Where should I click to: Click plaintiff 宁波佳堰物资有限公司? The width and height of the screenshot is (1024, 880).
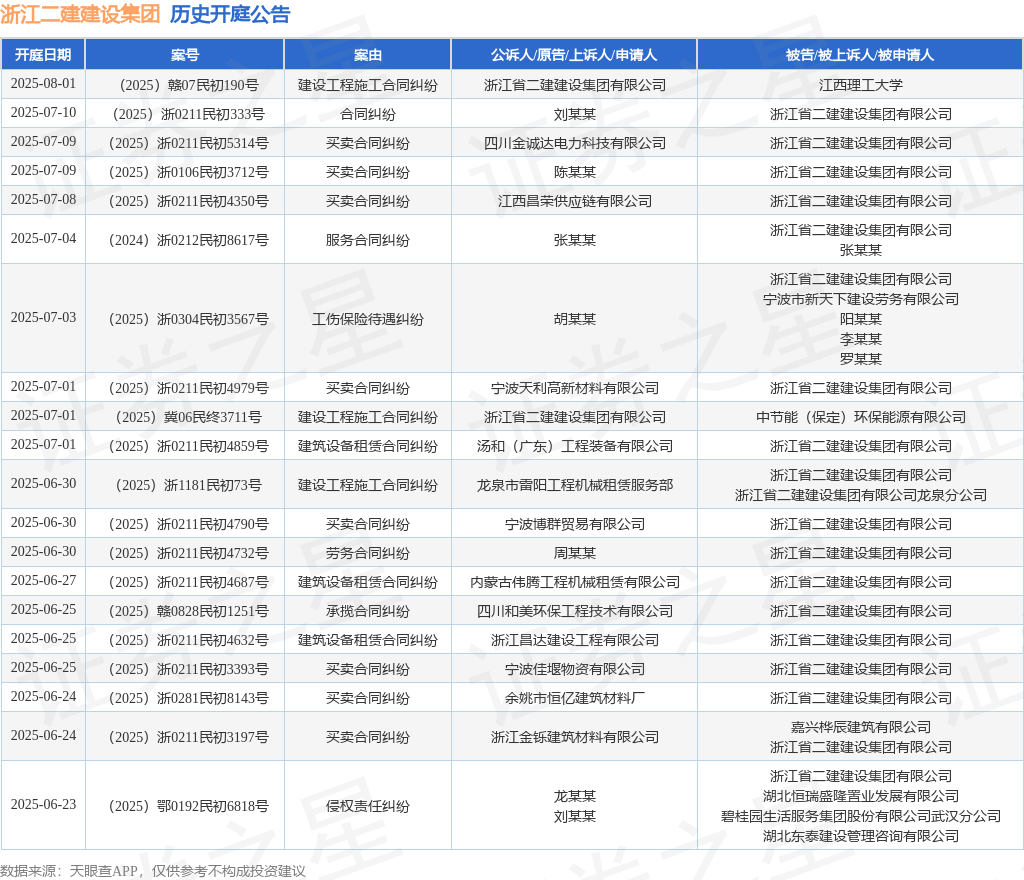tap(575, 669)
